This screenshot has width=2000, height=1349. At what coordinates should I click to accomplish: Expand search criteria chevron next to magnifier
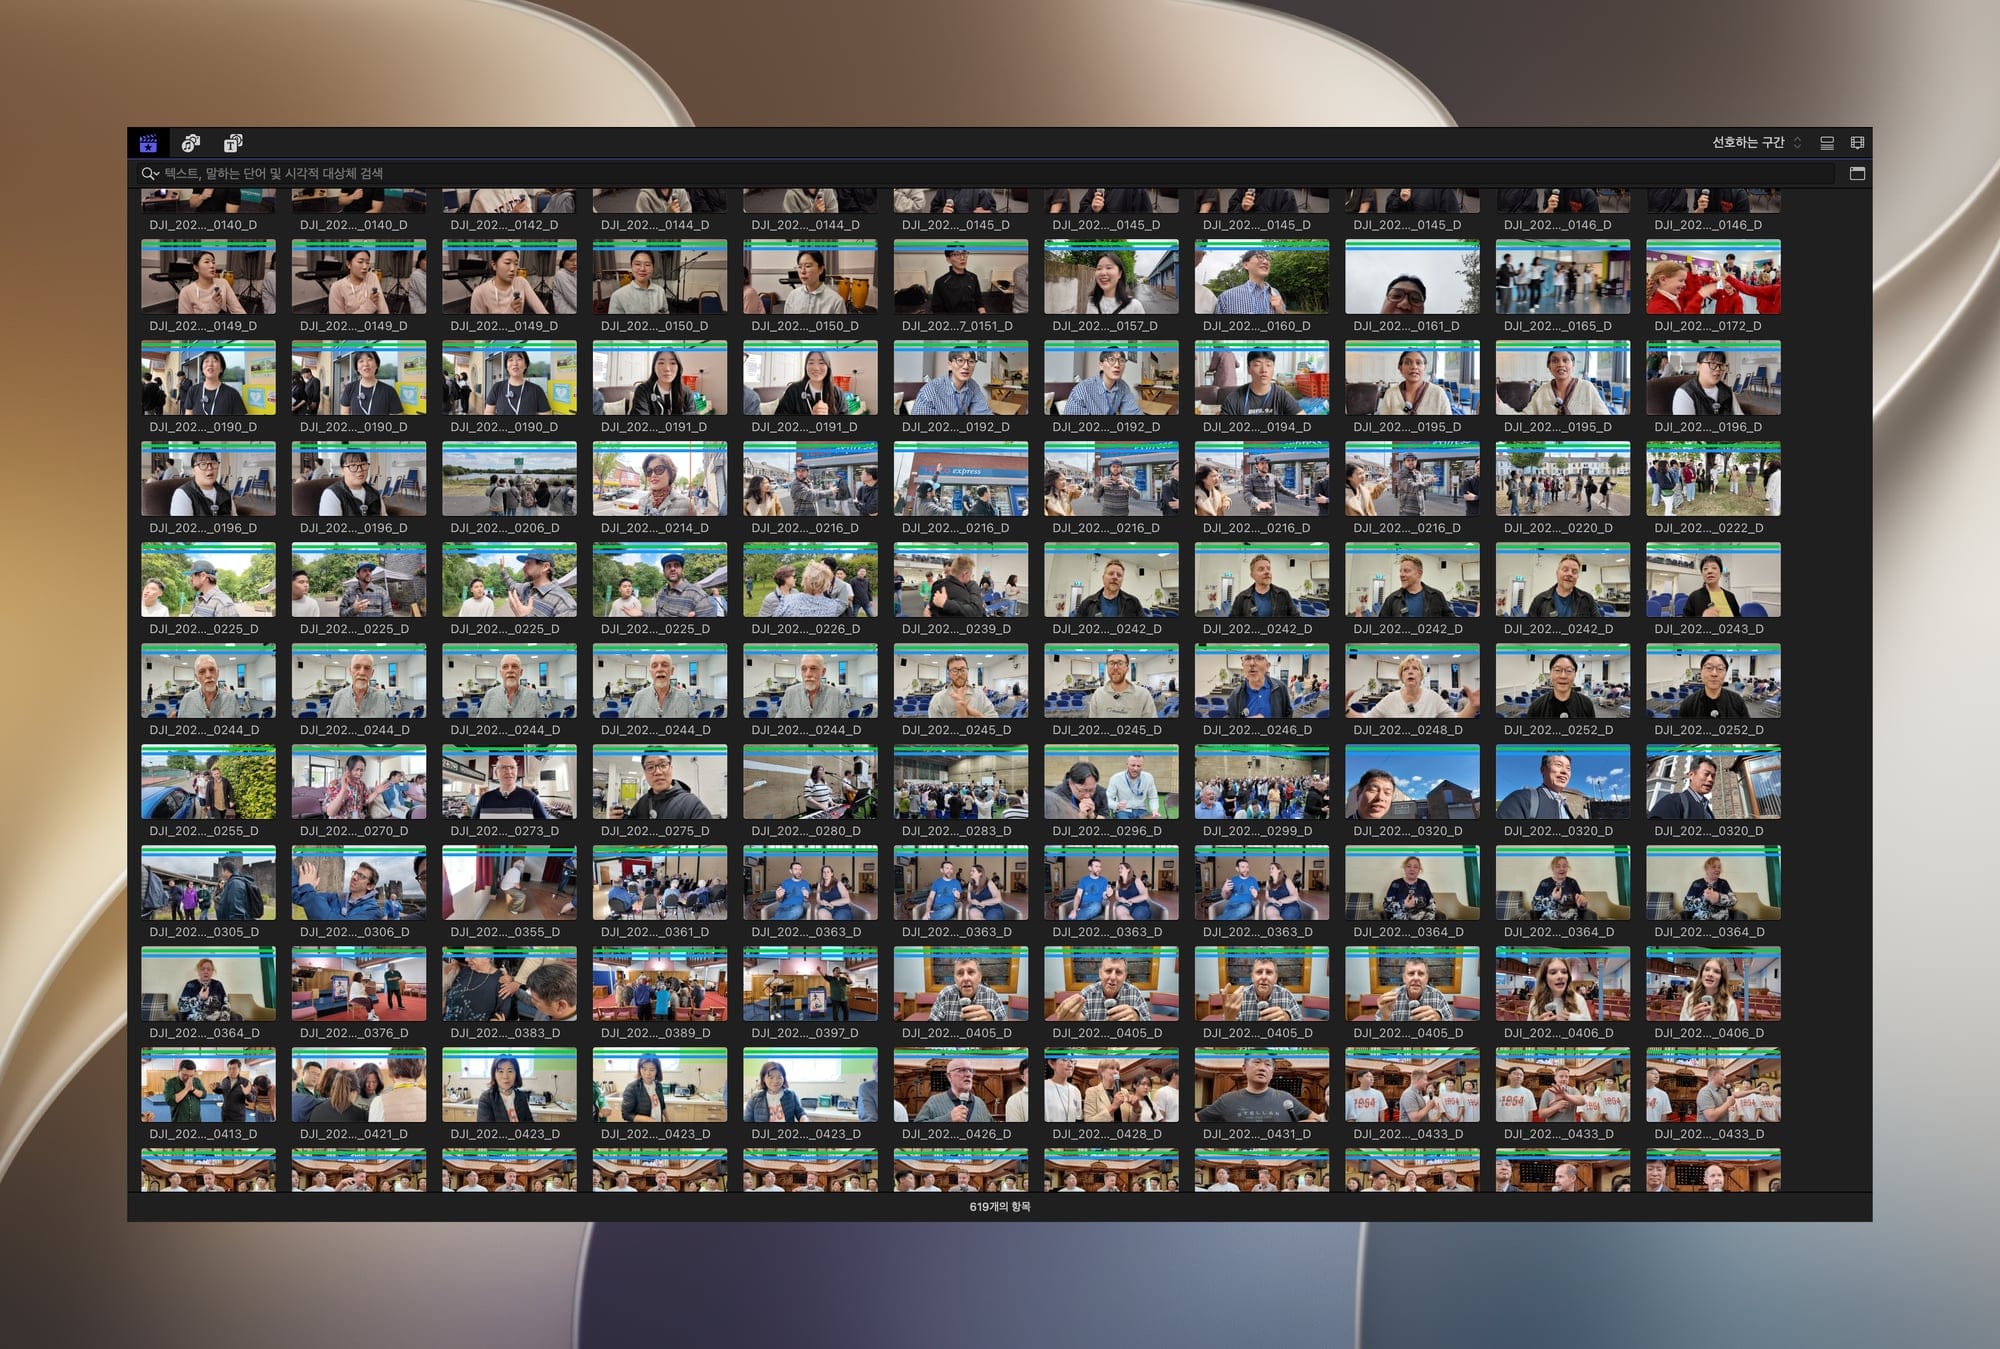(157, 175)
